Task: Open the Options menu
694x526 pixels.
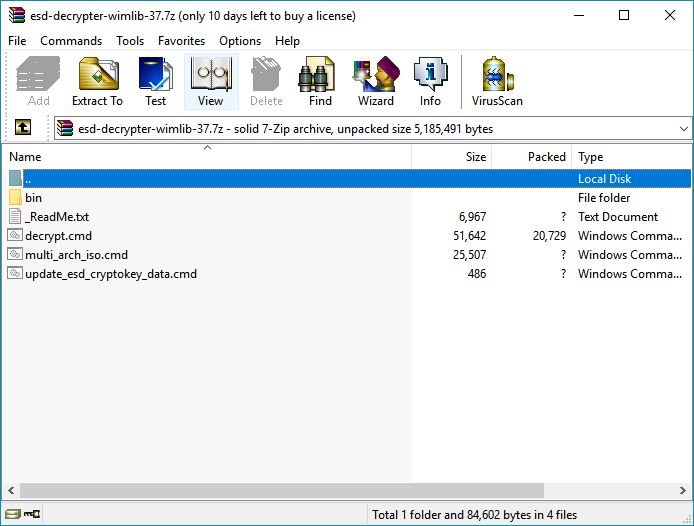Action: [x=240, y=41]
